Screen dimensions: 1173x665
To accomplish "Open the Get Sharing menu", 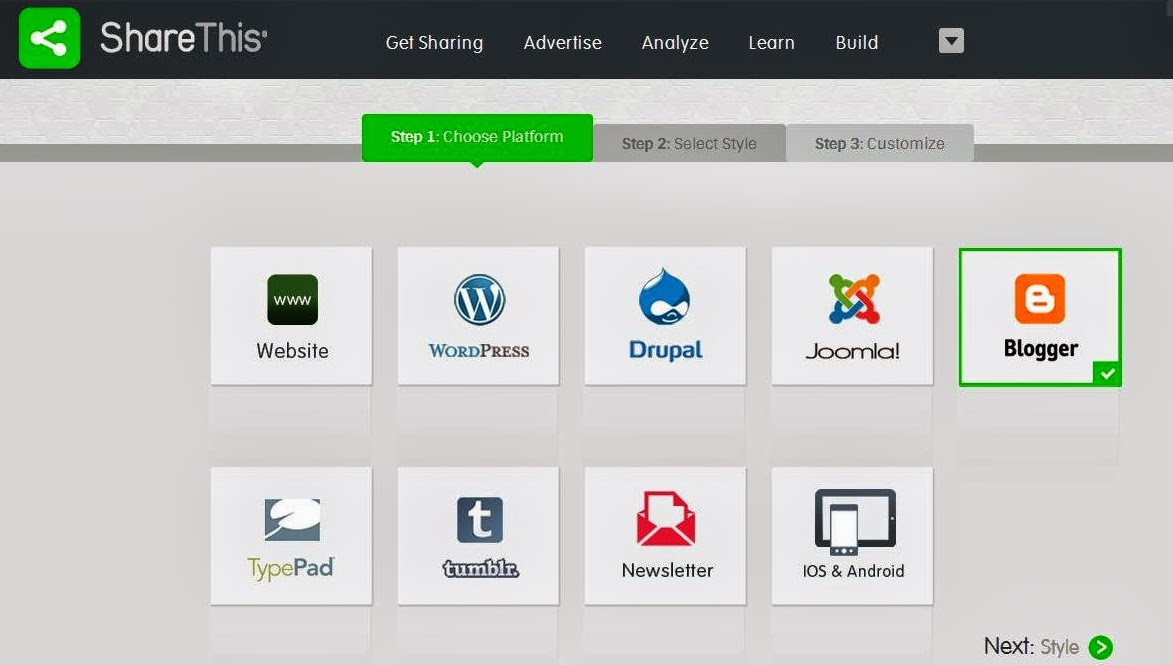I will [434, 43].
